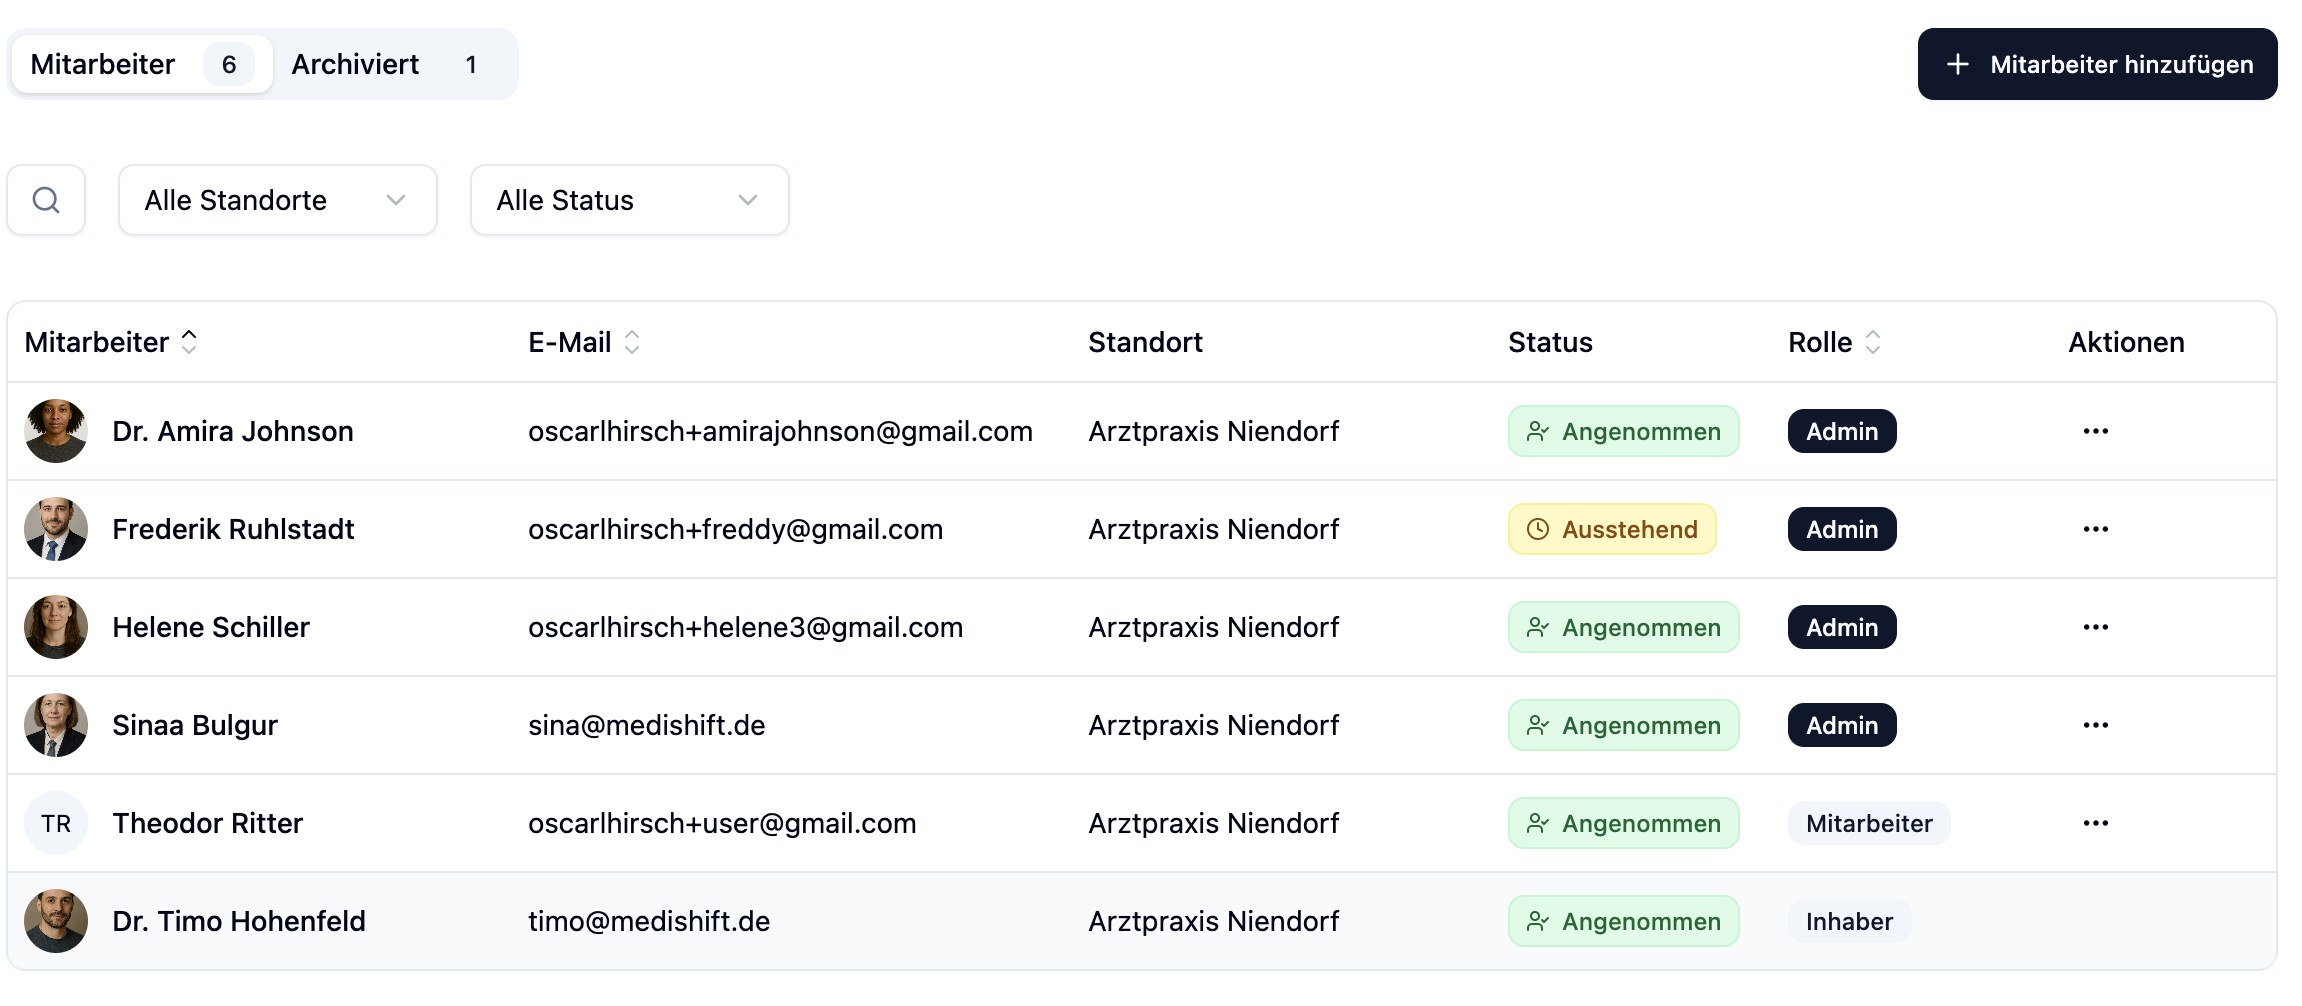
Task: Open three-dot menu for Sinaa Bulgur
Action: pos(2095,725)
